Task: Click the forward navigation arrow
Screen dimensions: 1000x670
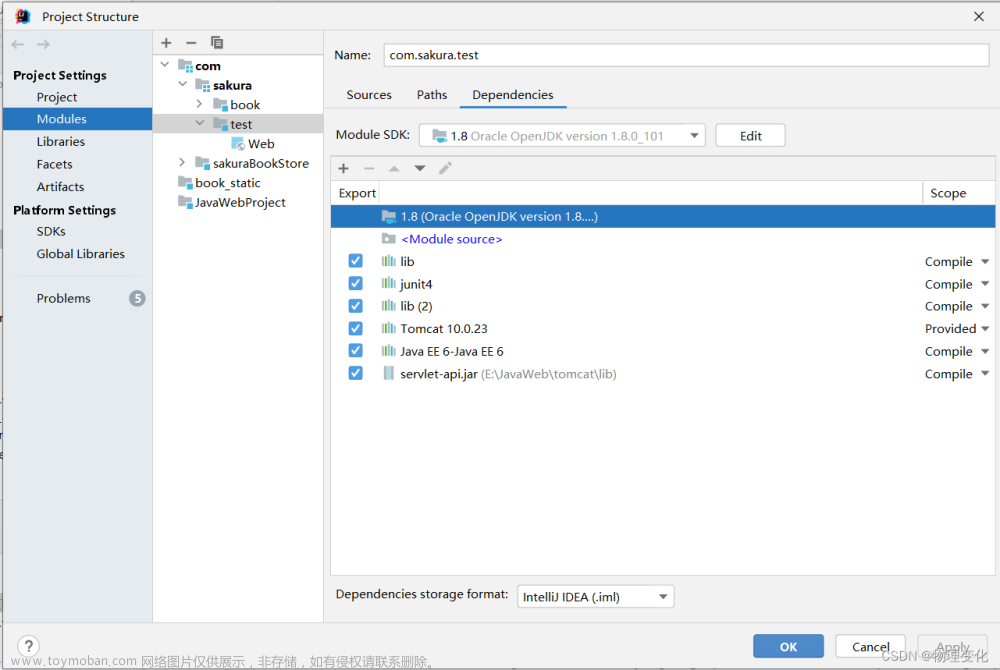Action: [x=43, y=44]
